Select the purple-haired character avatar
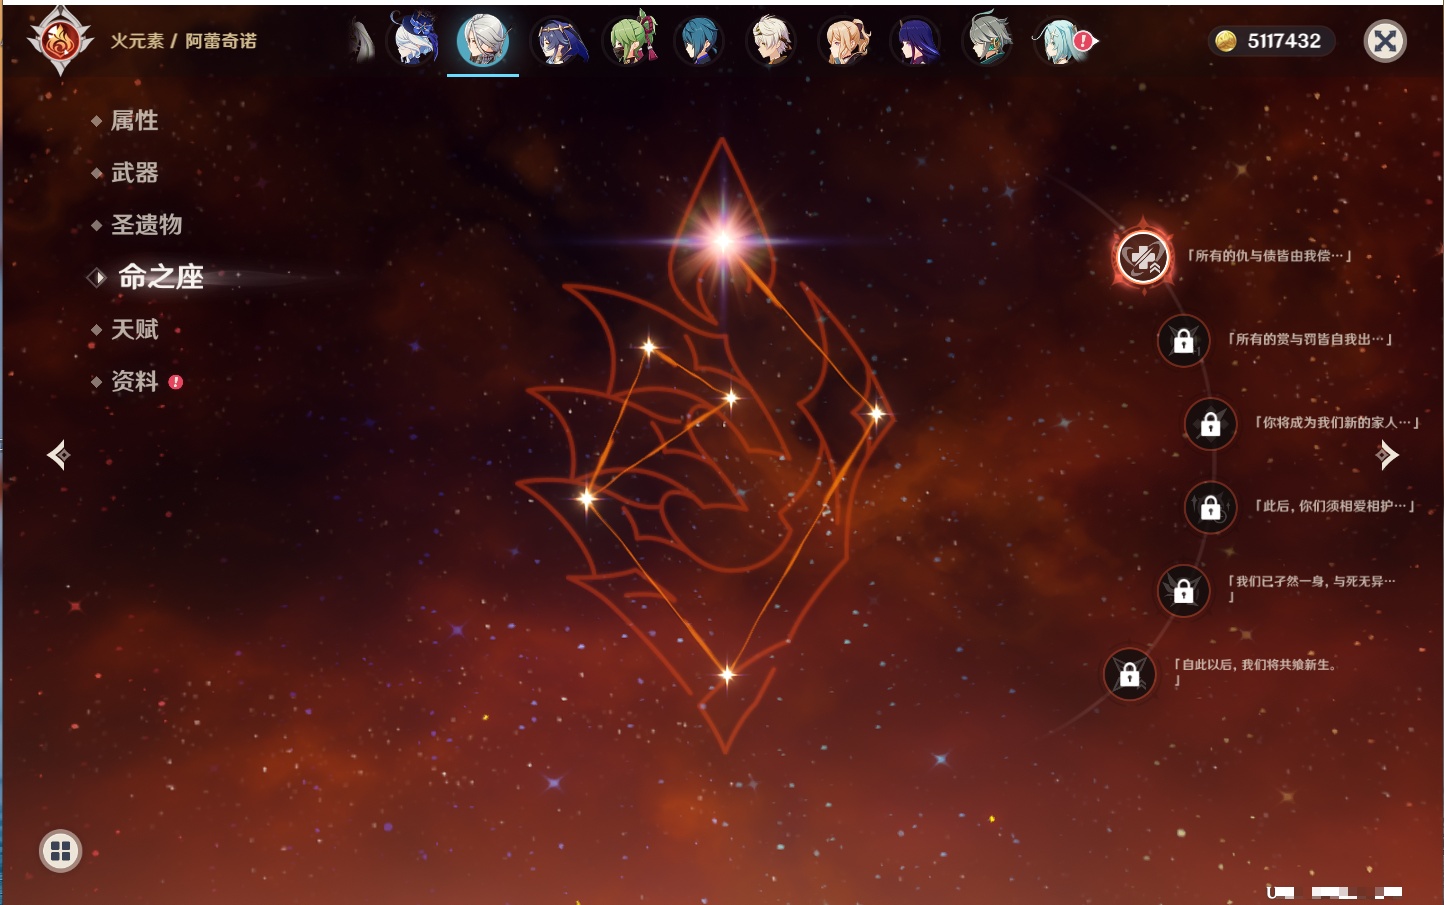Screen dimensions: 1444x905 (915, 42)
